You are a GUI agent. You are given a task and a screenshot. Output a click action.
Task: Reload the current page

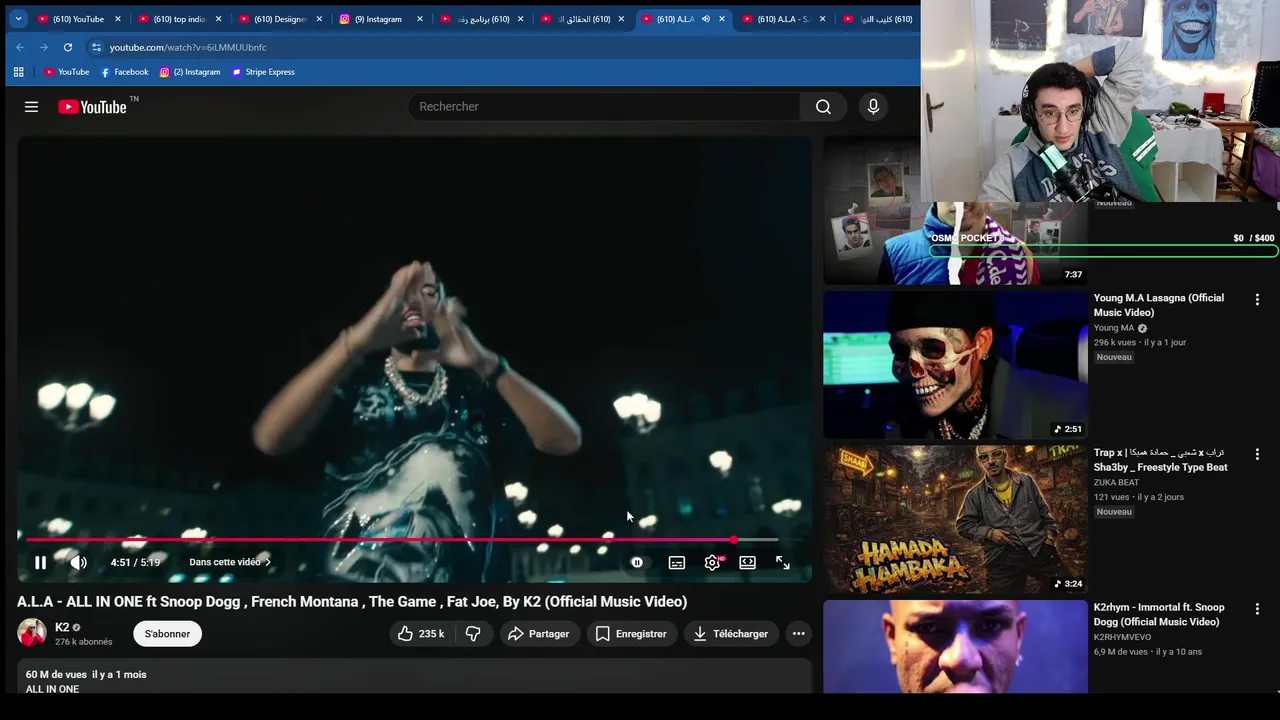(67, 47)
